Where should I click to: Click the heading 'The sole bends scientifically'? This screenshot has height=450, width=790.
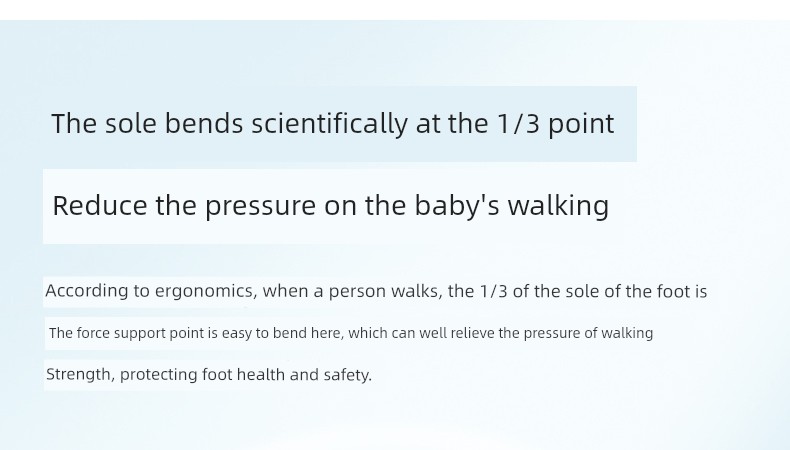(333, 124)
